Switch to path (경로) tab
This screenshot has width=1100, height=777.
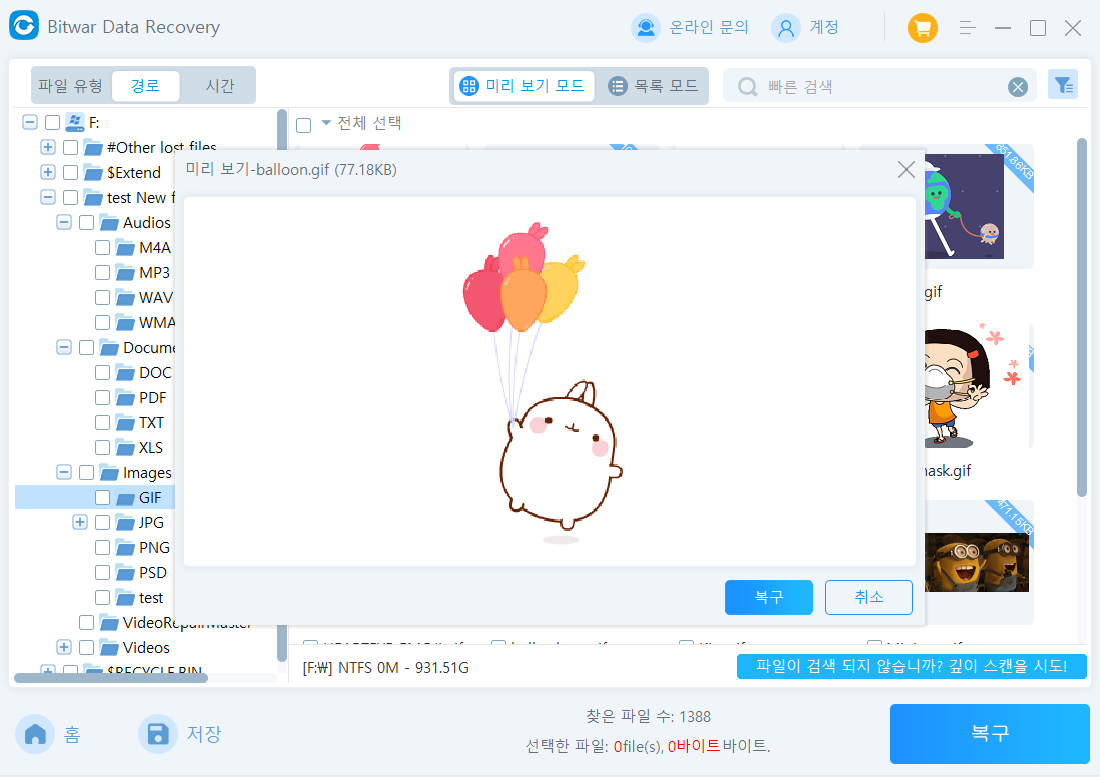pos(145,86)
